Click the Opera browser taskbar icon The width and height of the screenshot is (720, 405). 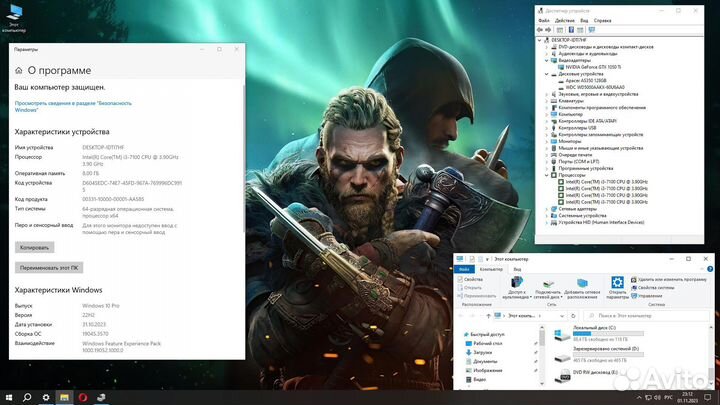[83, 397]
